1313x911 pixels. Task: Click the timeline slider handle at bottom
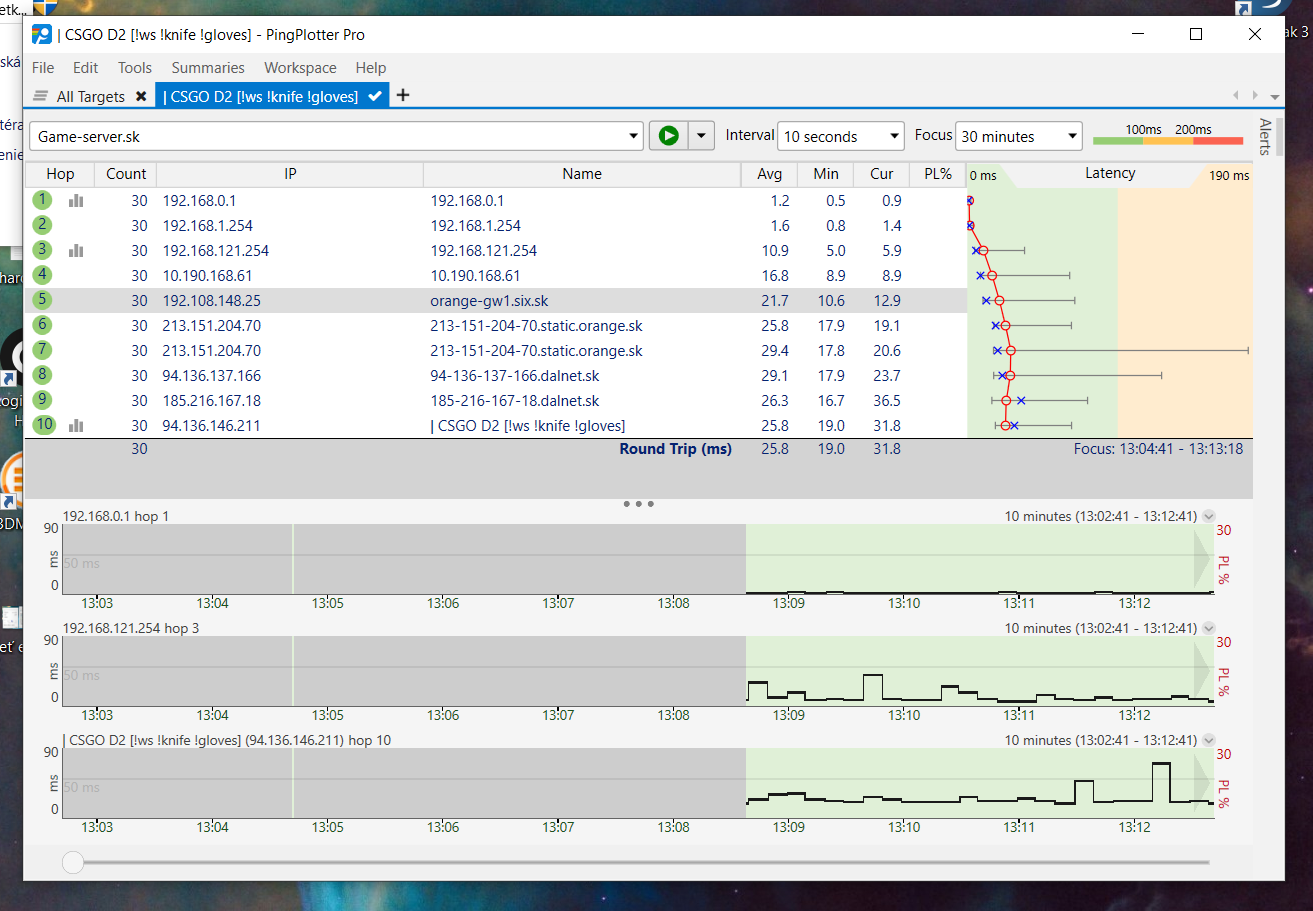[73, 862]
